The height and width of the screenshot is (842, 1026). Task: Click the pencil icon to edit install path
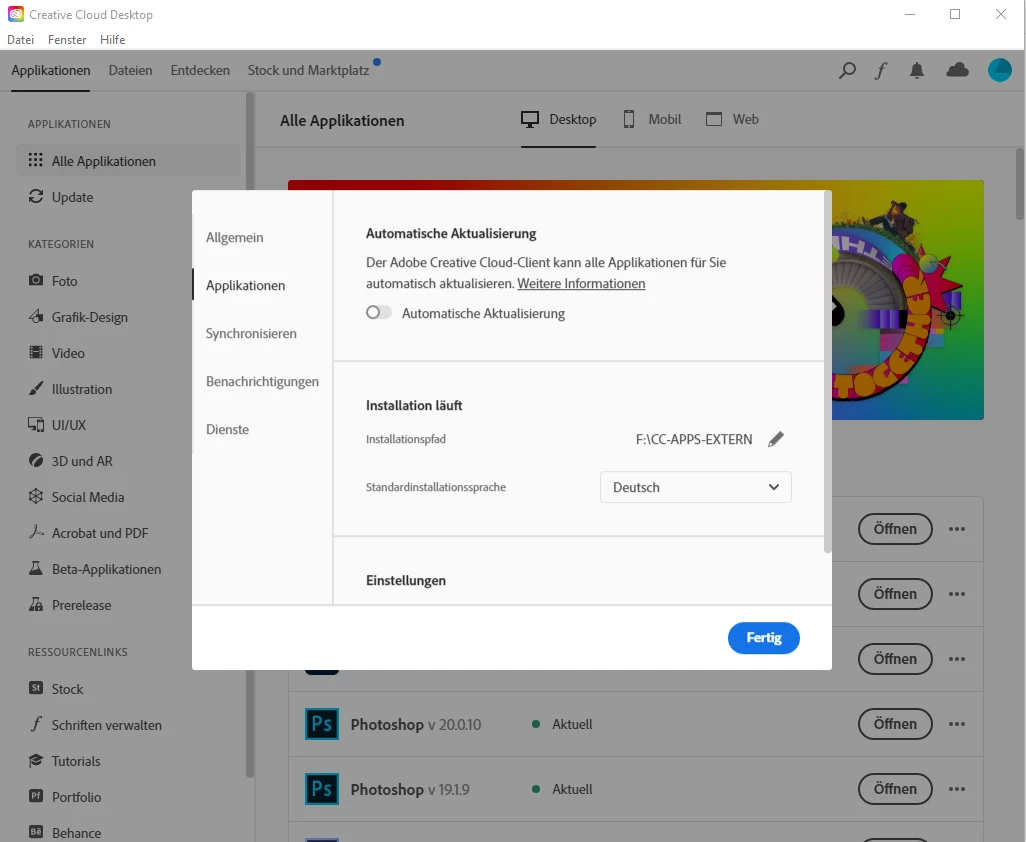click(775, 439)
